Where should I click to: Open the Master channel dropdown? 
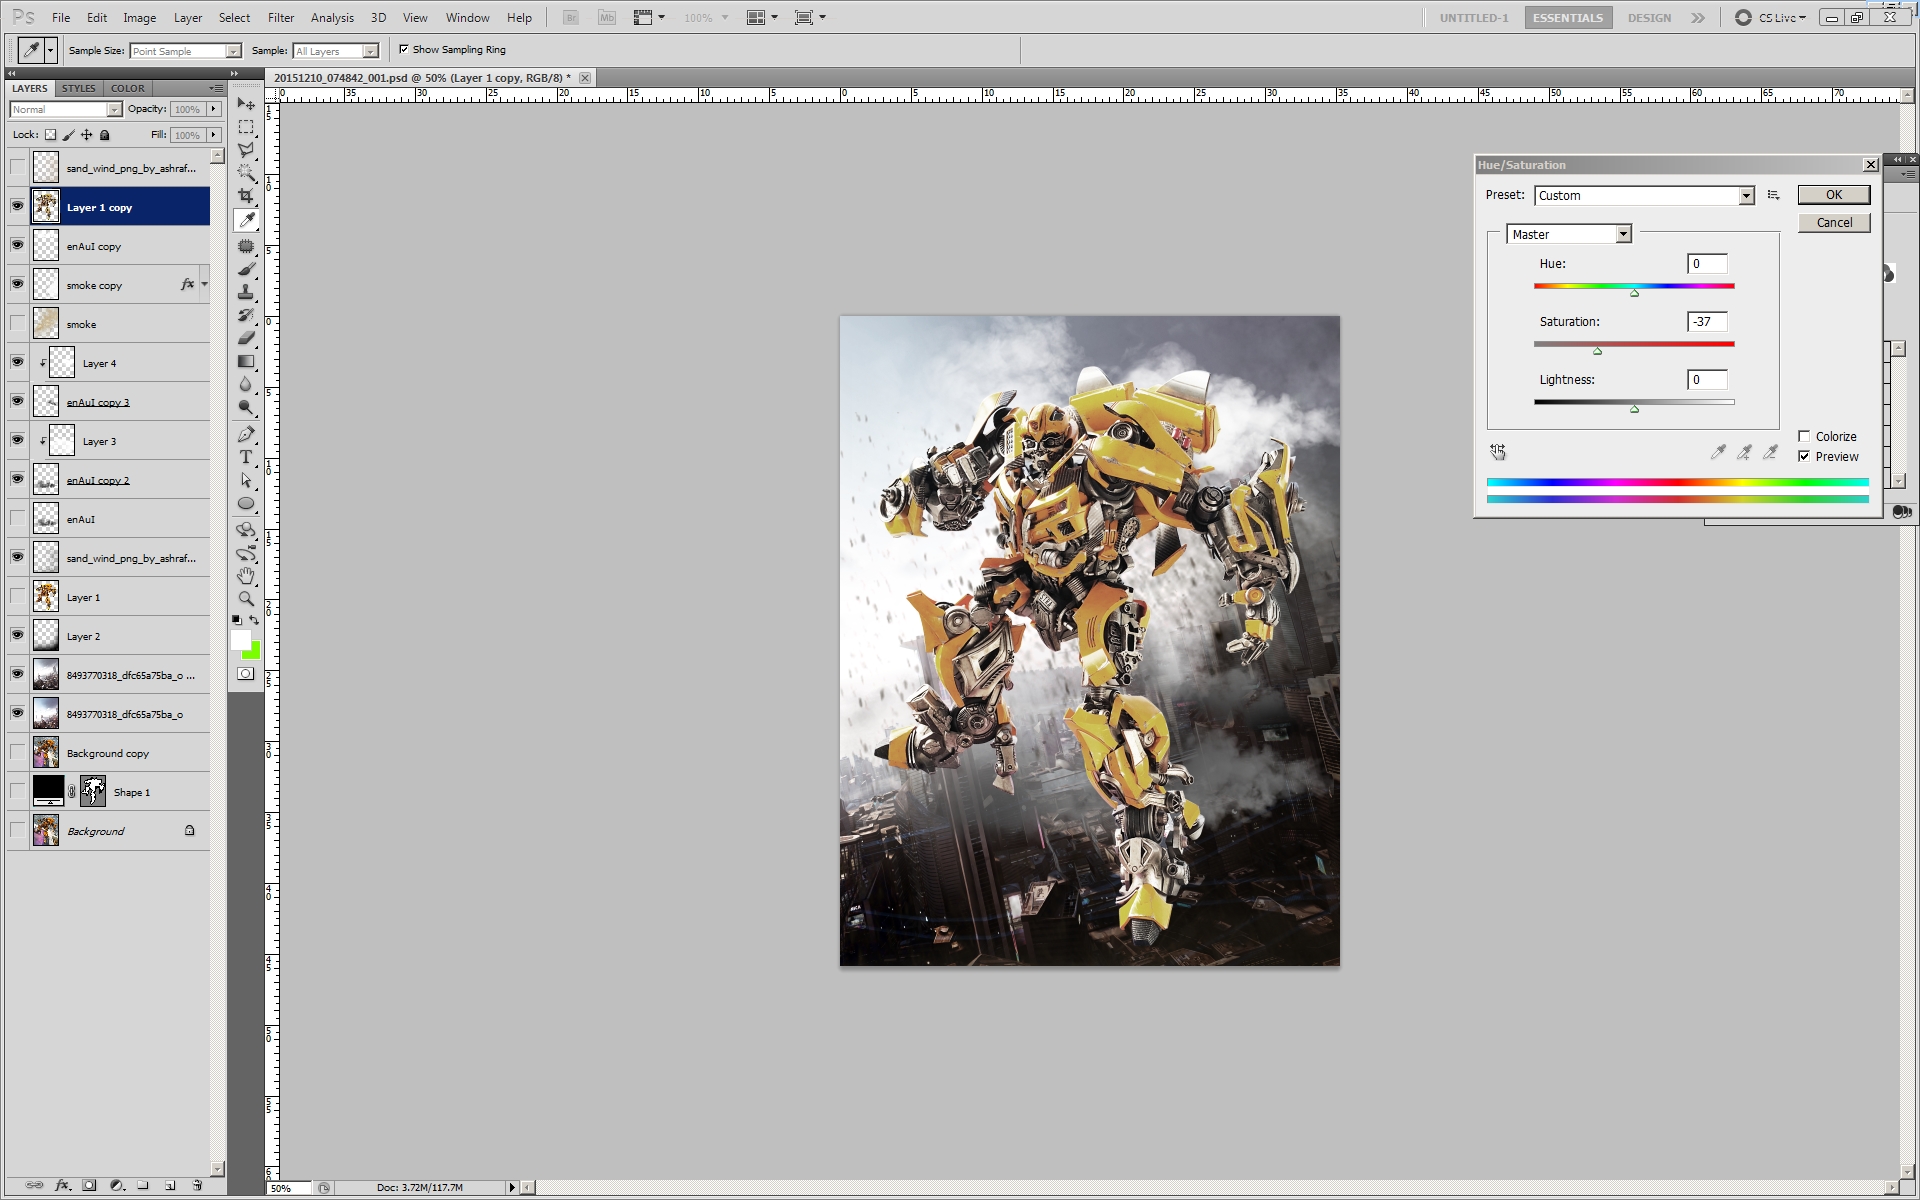1623,234
